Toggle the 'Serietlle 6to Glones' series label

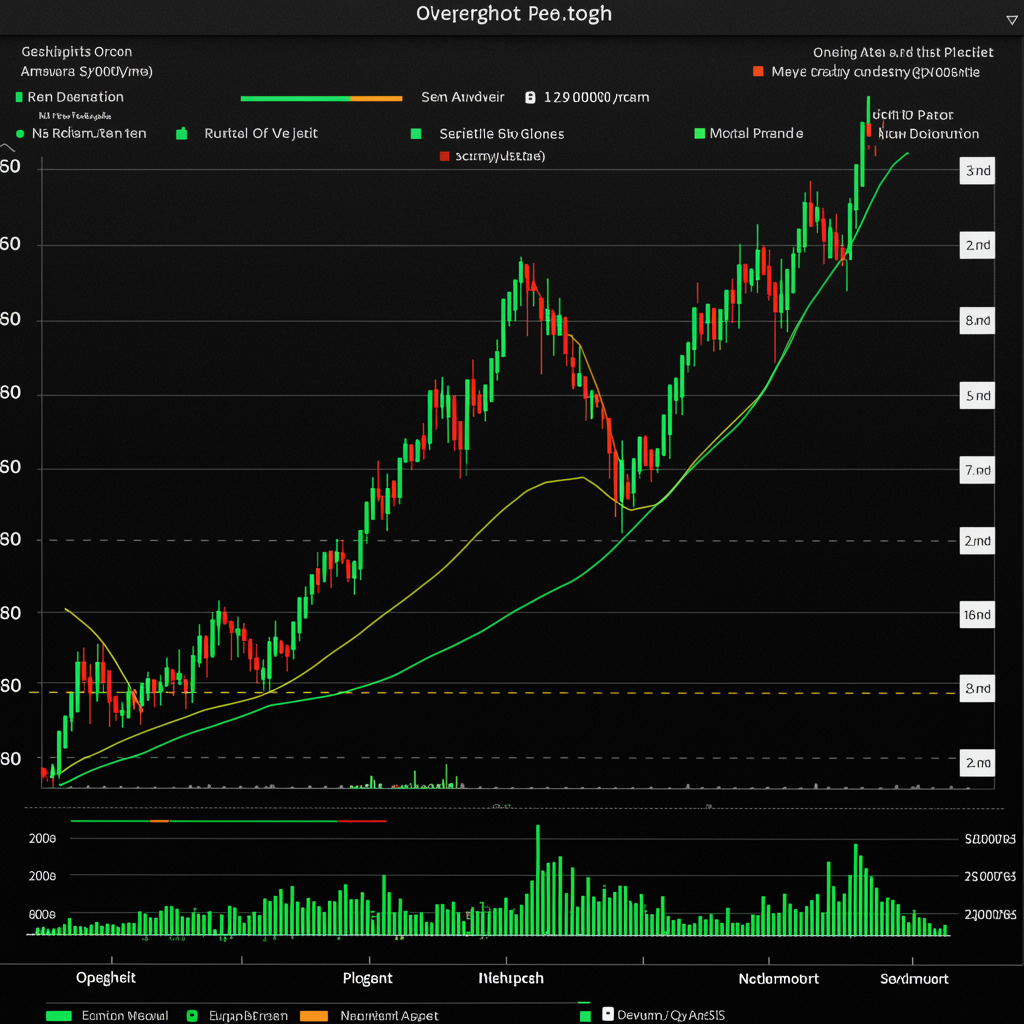point(502,134)
